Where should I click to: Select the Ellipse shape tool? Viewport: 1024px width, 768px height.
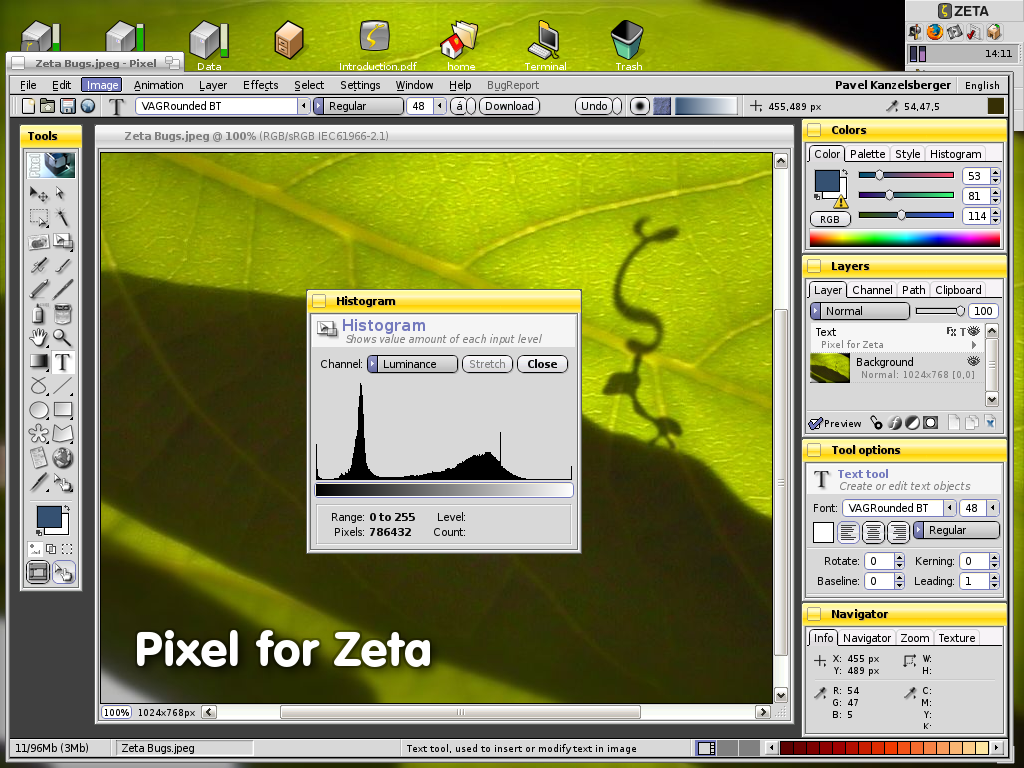point(39,410)
